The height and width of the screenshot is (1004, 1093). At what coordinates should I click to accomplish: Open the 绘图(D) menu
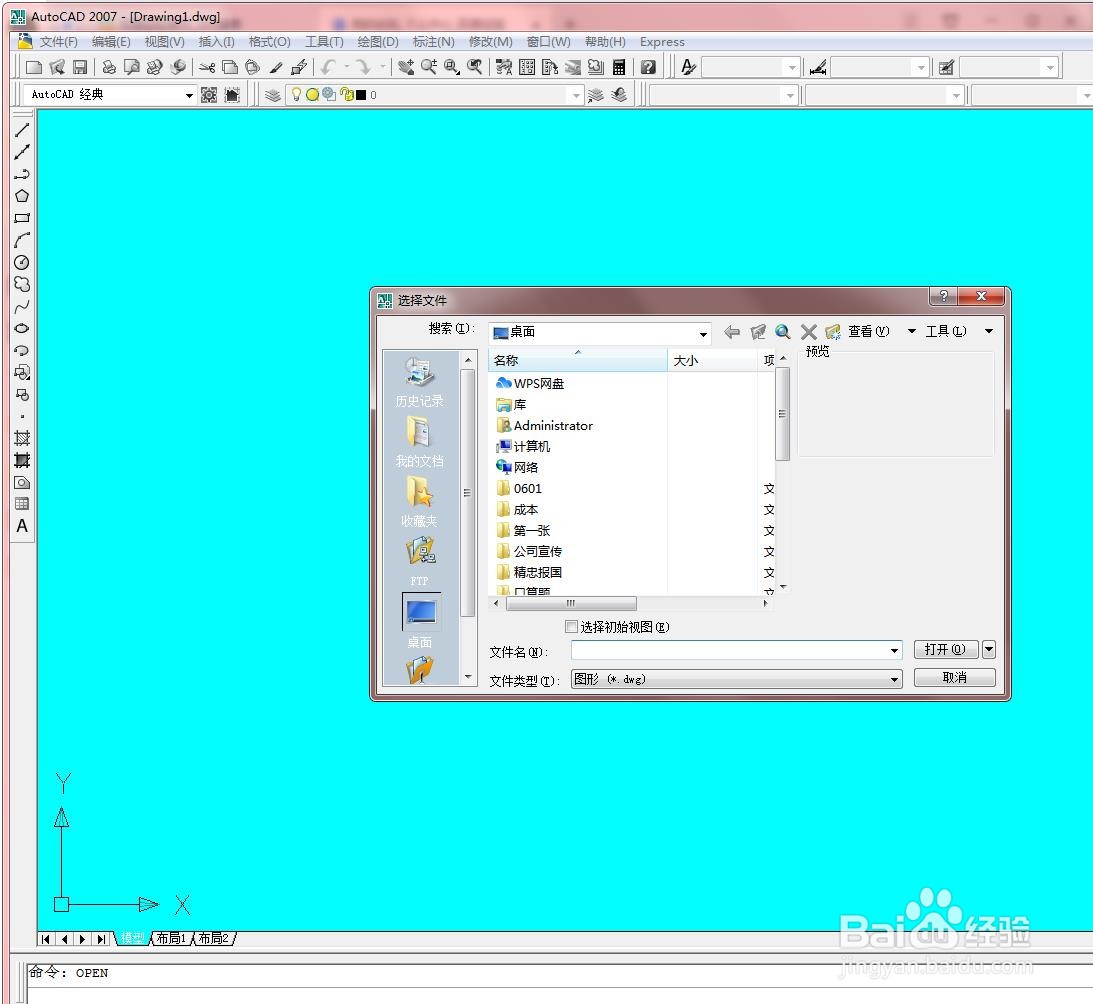[x=378, y=42]
